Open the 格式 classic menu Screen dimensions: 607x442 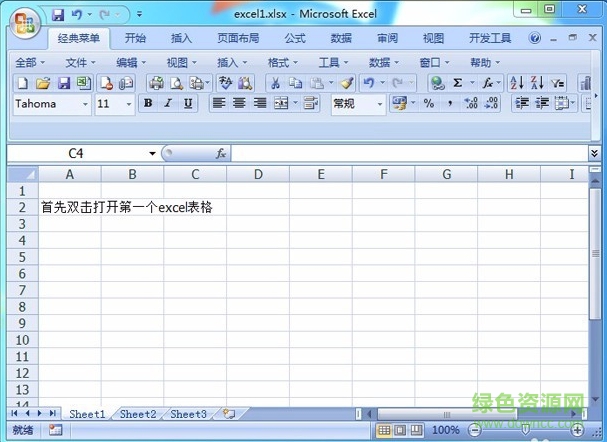283,63
